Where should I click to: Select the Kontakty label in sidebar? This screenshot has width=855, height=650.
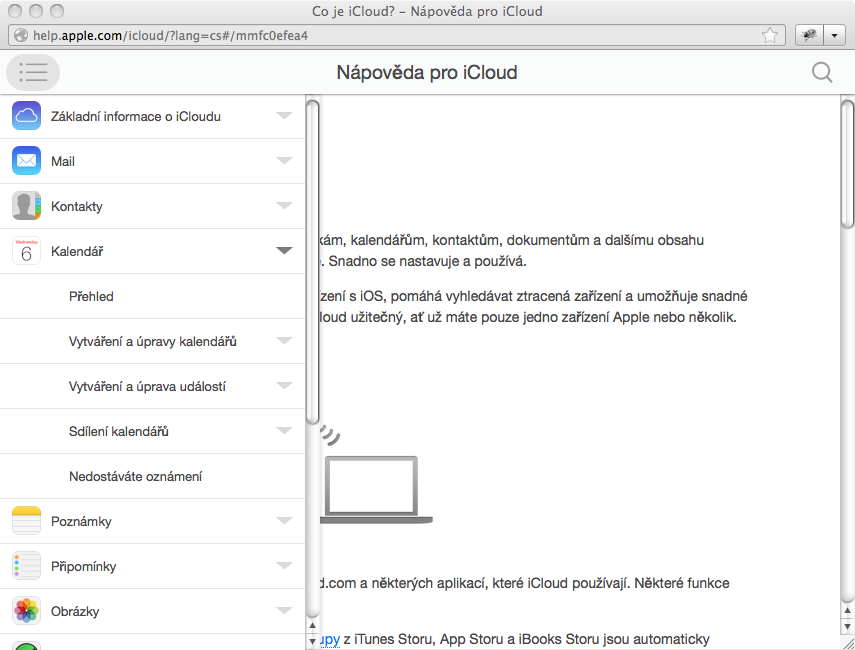click(x=77, y=207)
